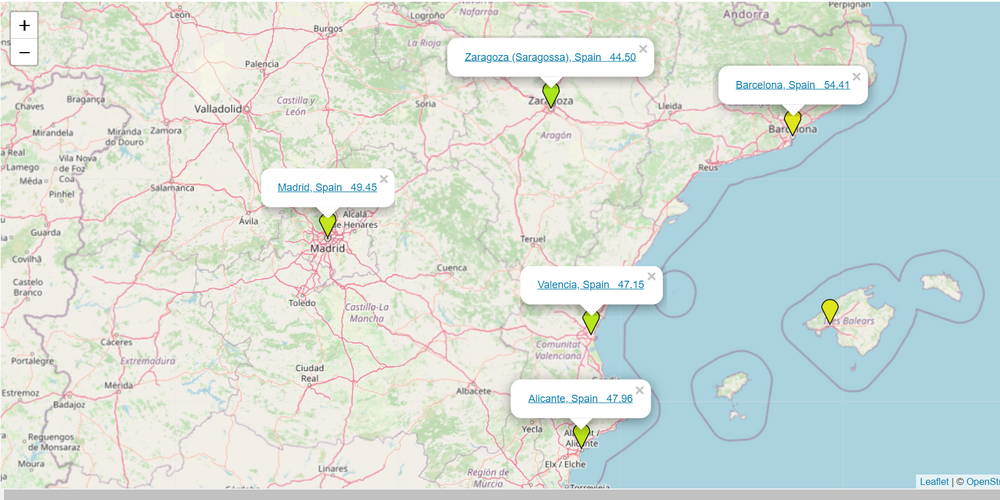Click the Mérida city label

(119, 386)
